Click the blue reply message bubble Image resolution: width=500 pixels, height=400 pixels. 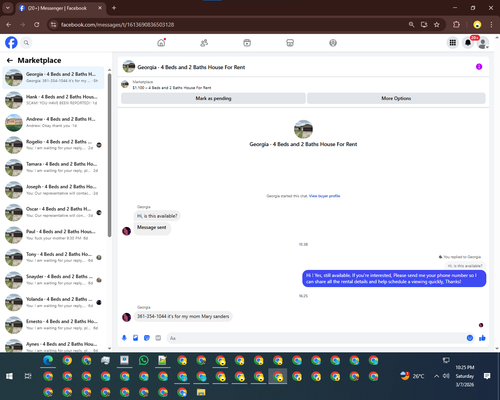click(x=394, y=278)
